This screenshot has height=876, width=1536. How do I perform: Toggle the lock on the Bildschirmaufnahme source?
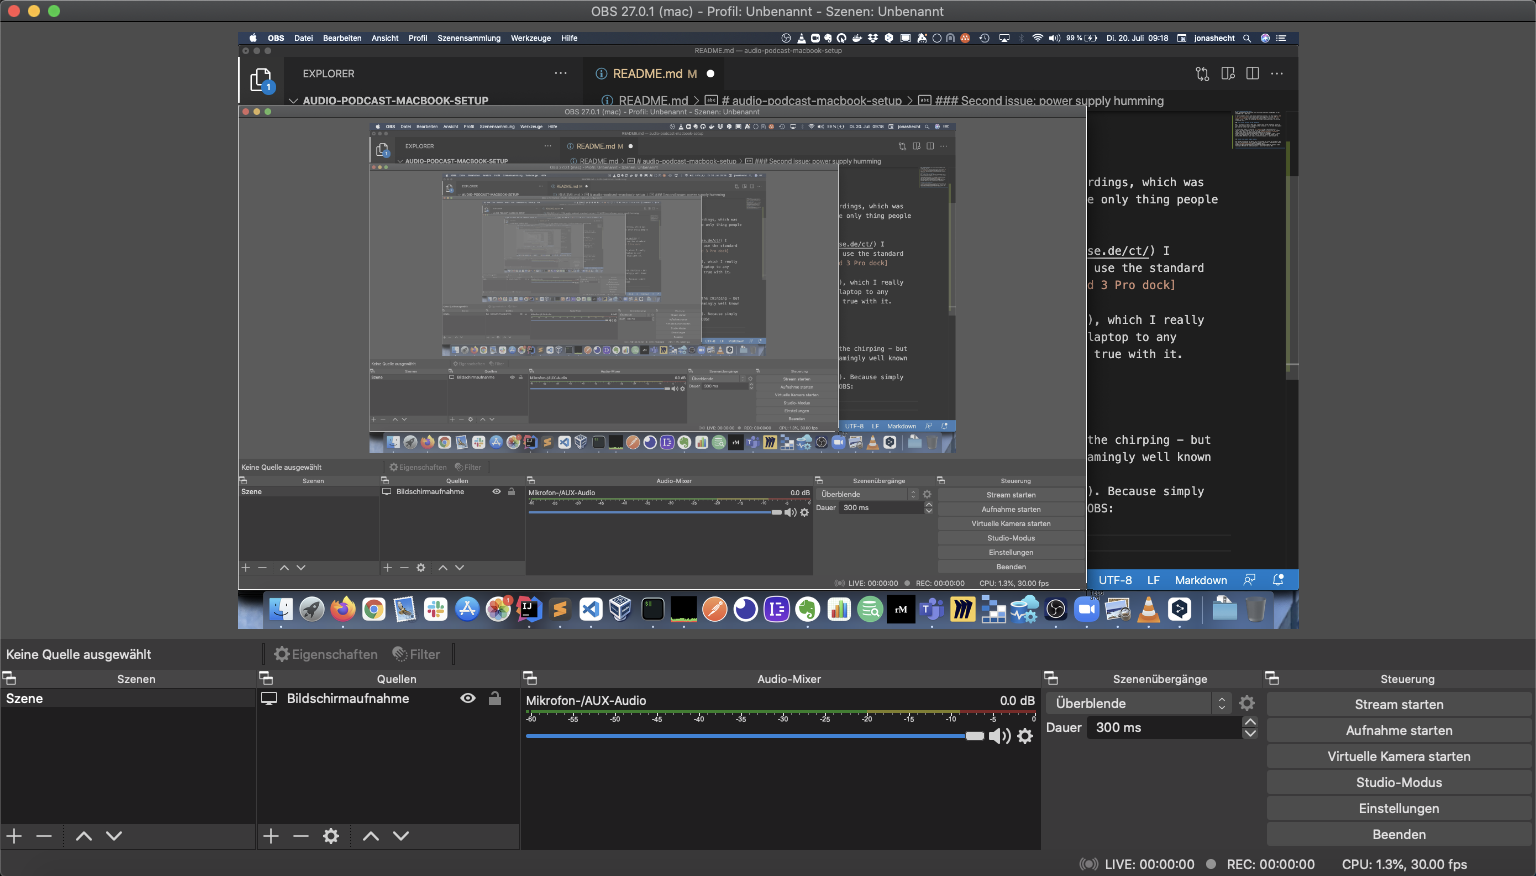point(495,698)
